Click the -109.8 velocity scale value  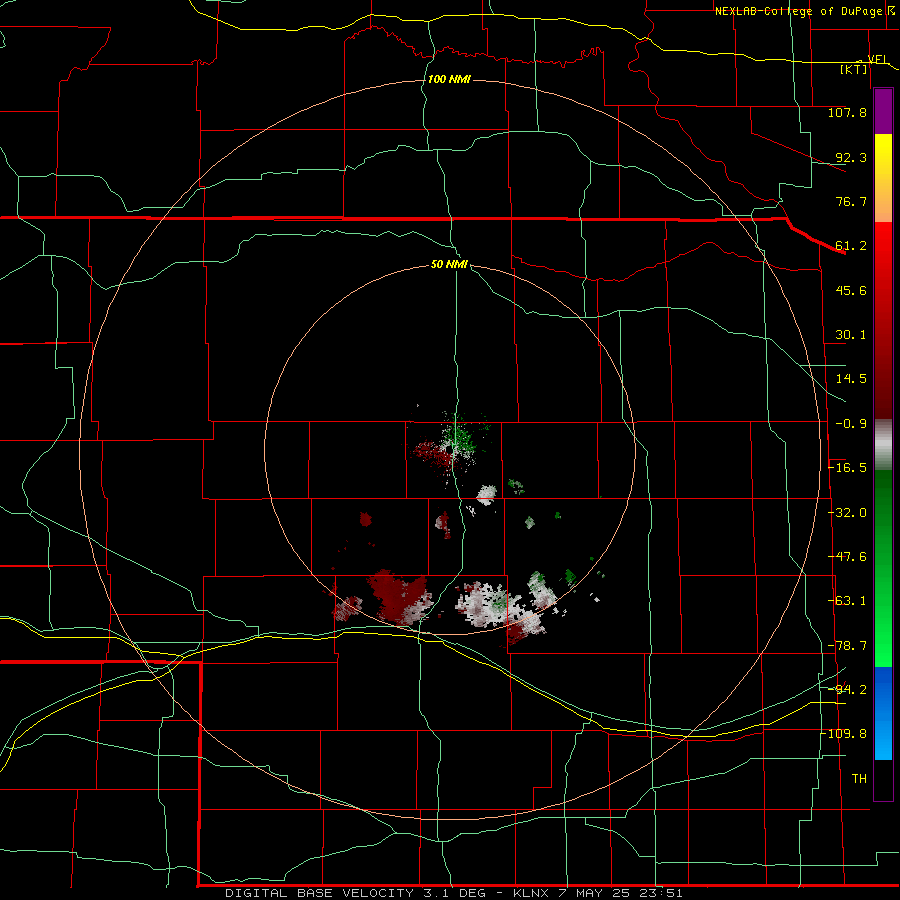coord(844,734)
